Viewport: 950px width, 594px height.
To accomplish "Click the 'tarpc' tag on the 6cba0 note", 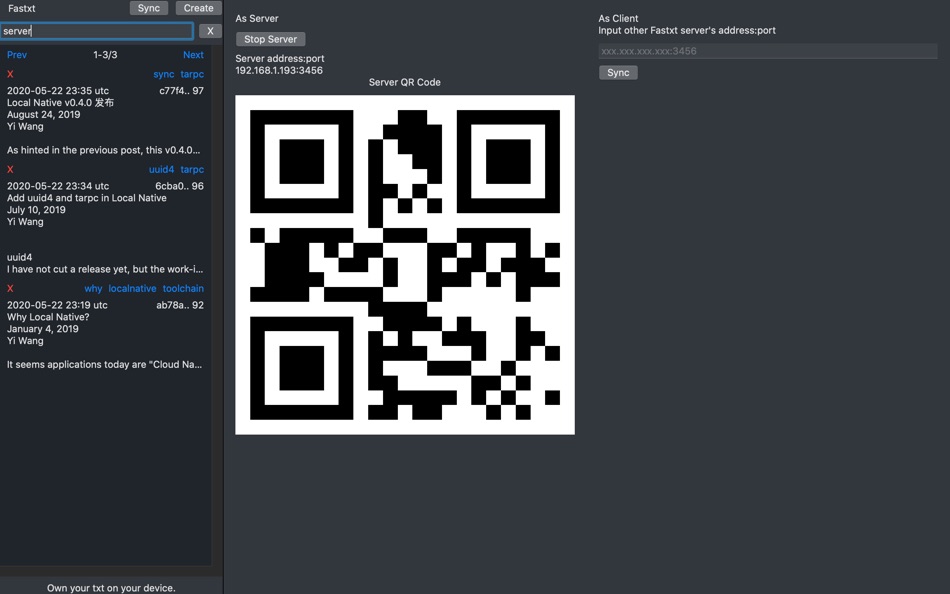I will coord(192,169).
